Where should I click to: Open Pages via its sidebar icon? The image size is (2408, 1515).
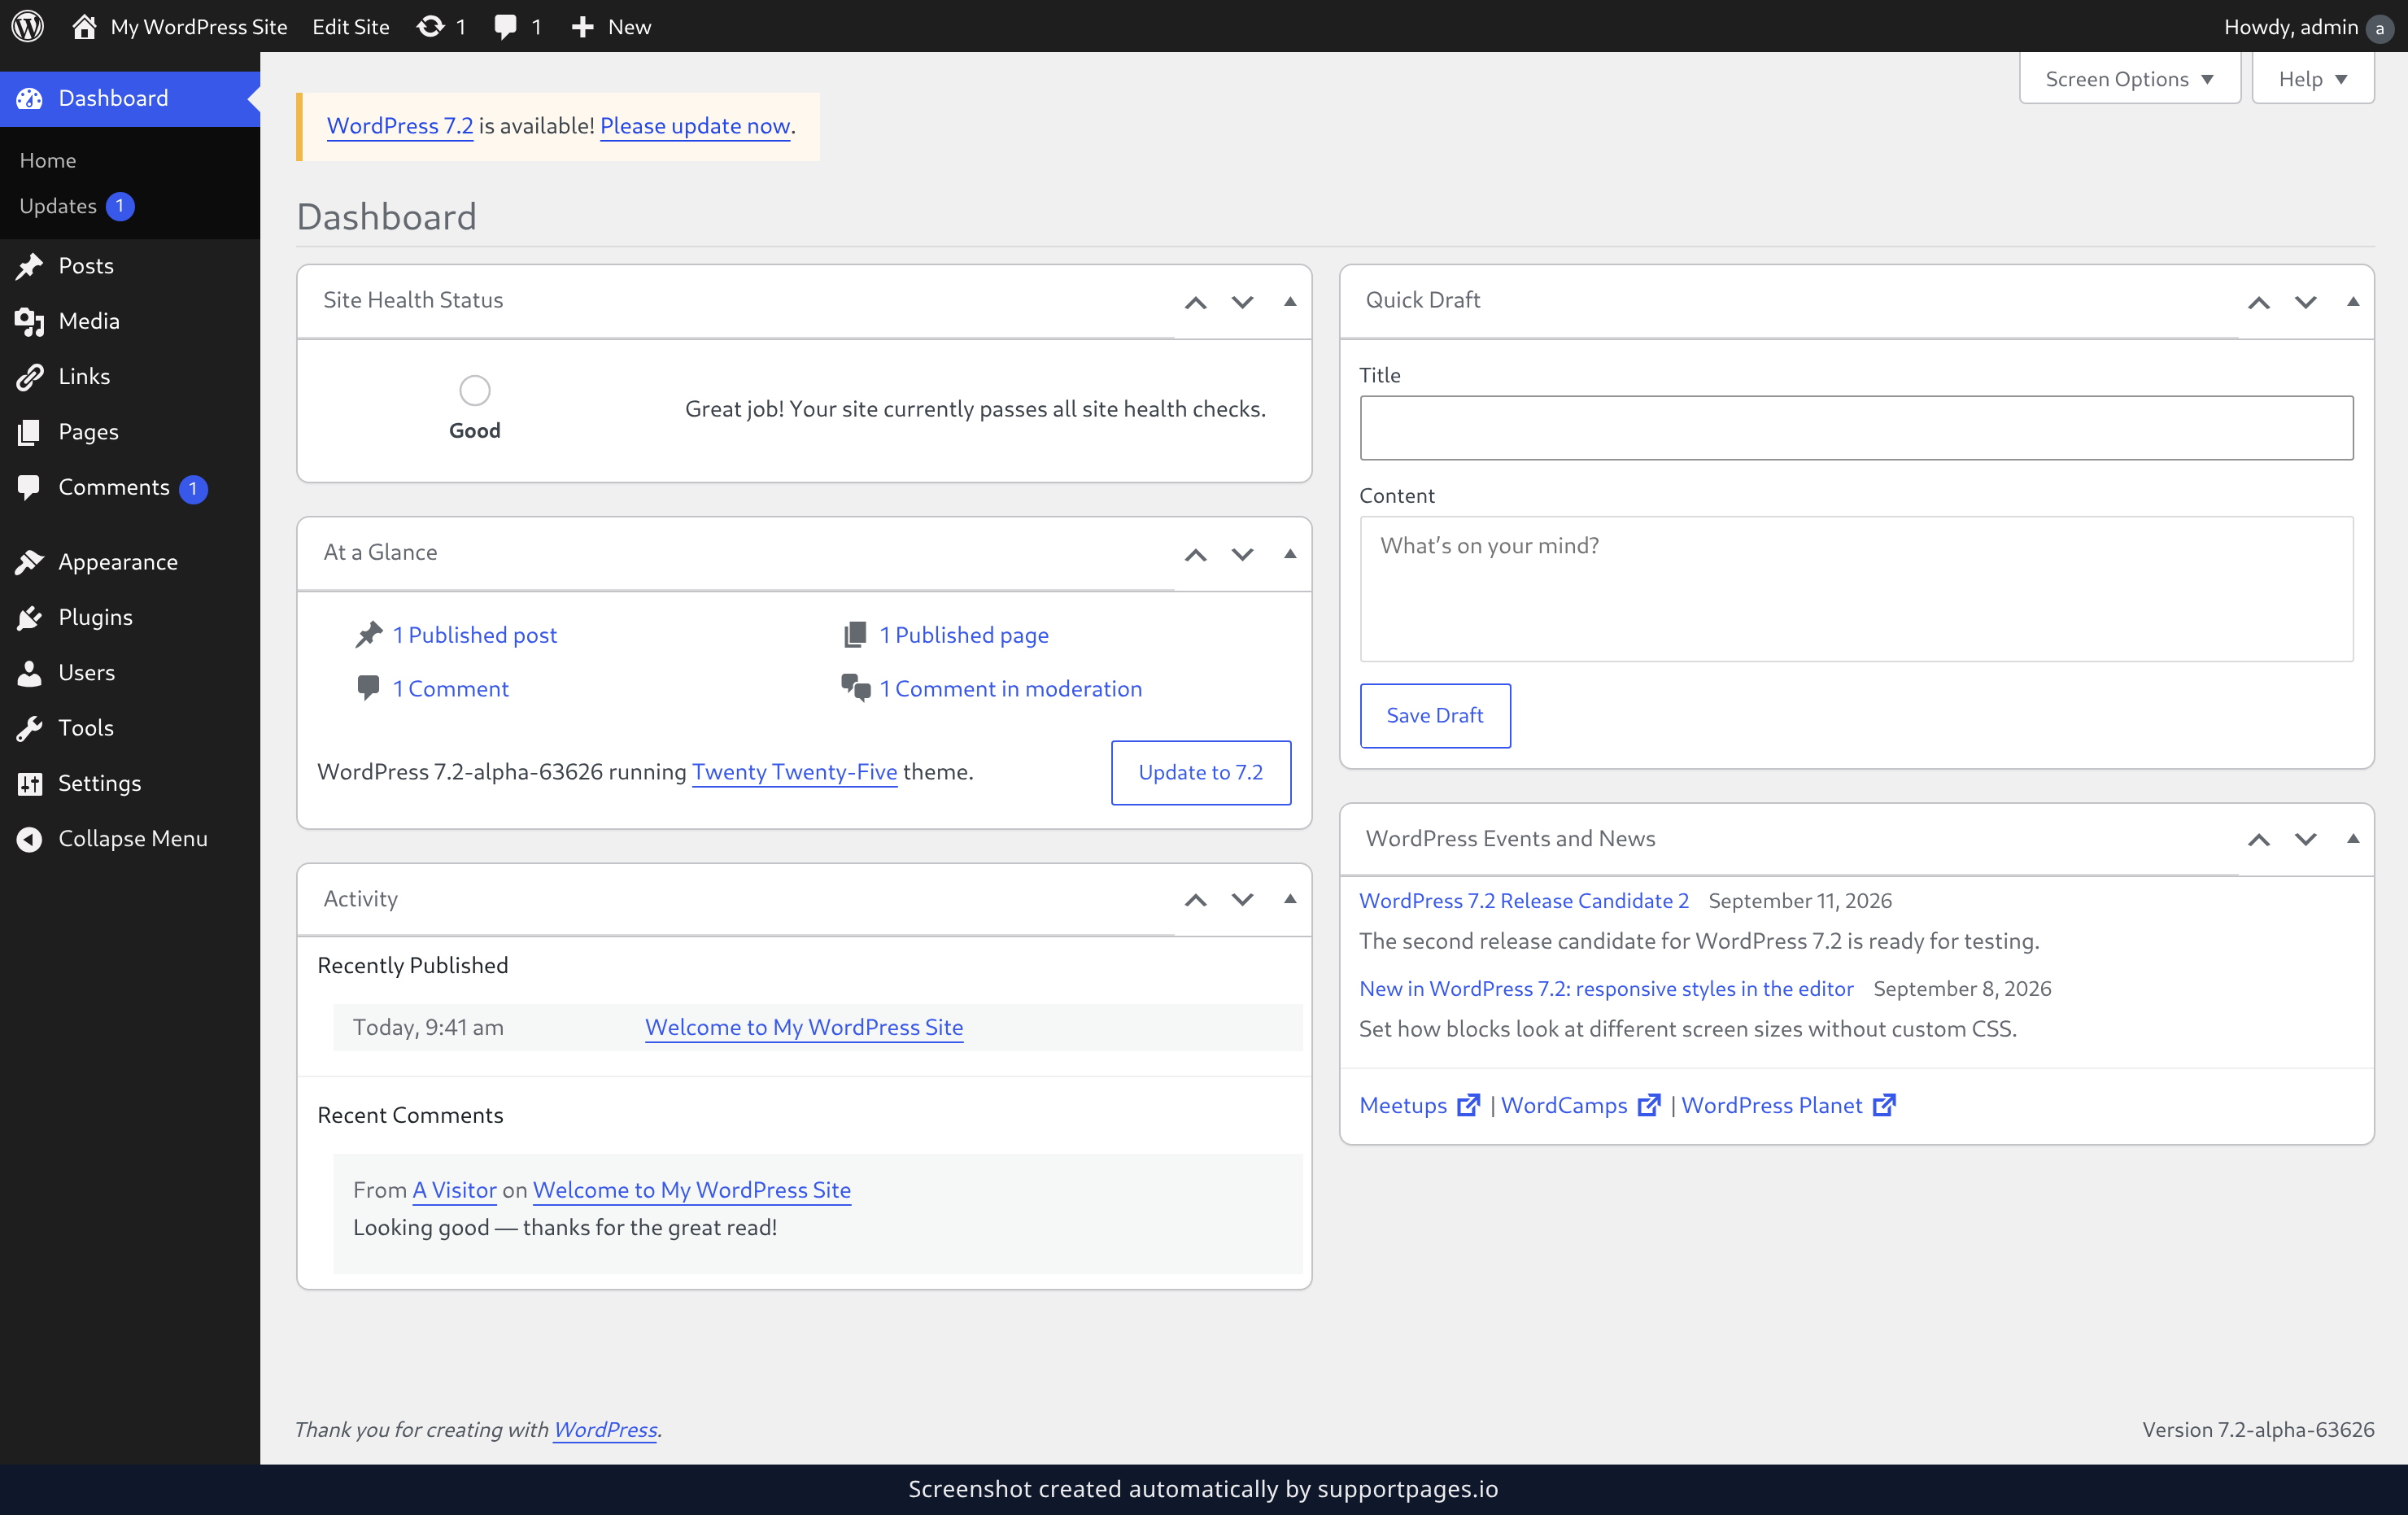coord(30,432)
